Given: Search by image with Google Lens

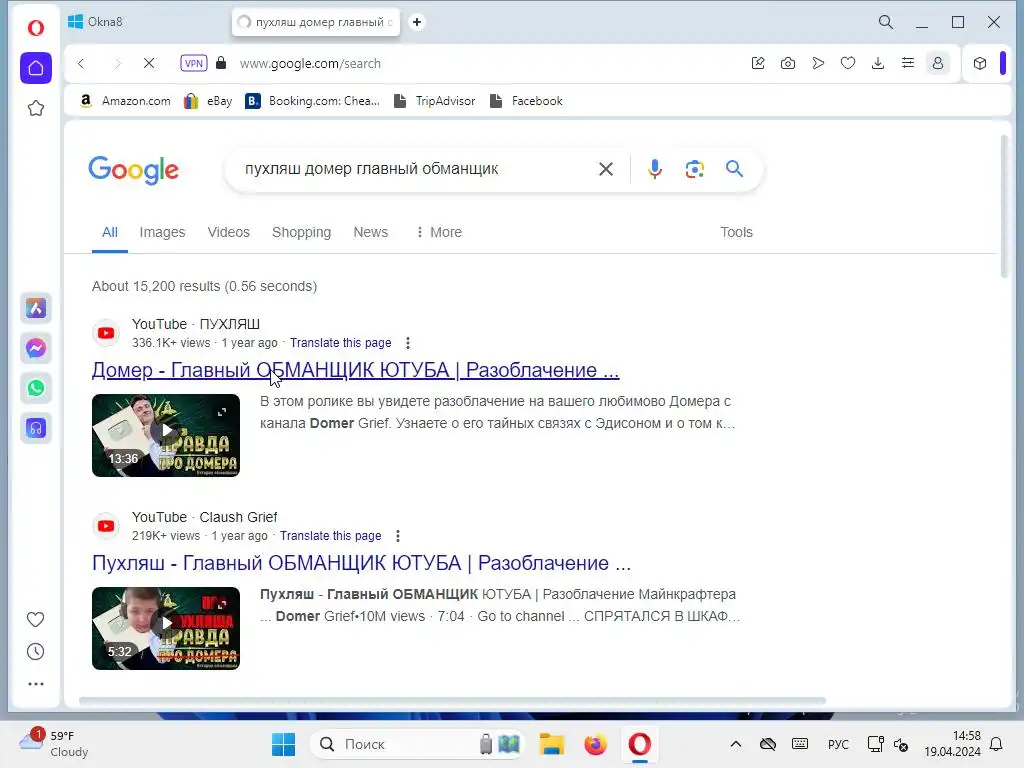Looking at the screenshot, I should [x=694, y=169].
